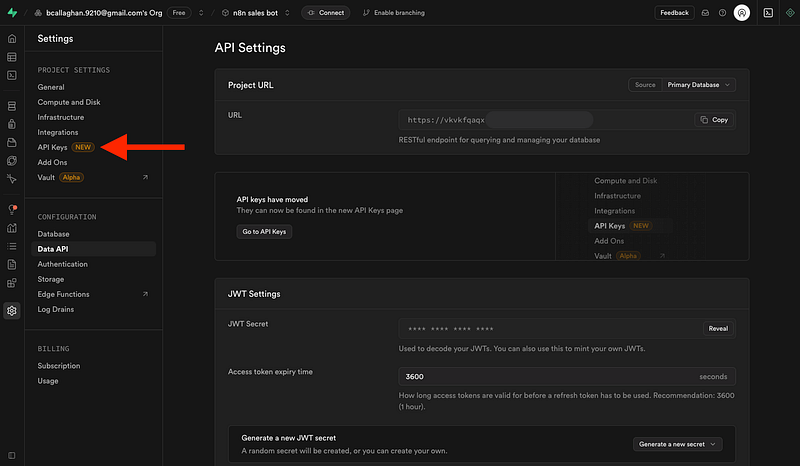Open the inline SQL terminal icon

768,13
